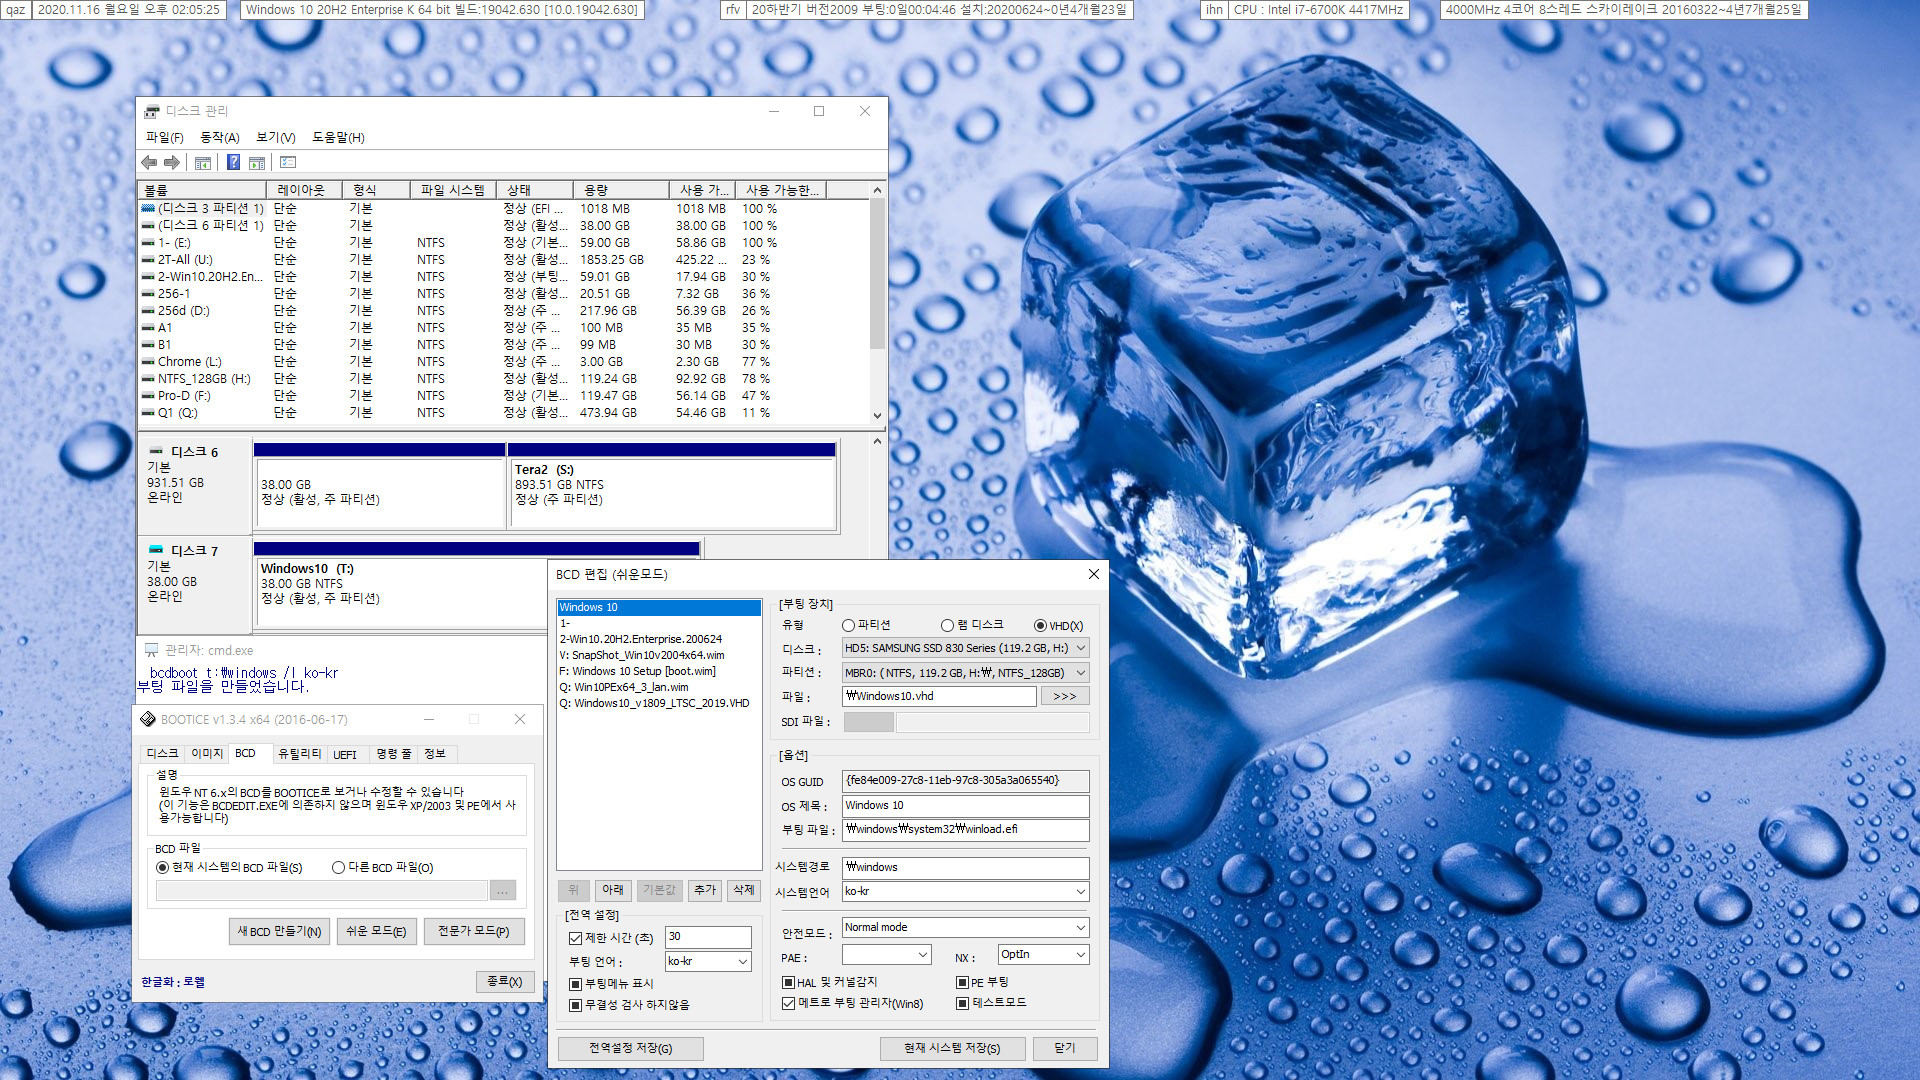
Task: Open the 시스템언어 dropdown showing ko-kr
Action: (965, 891)
